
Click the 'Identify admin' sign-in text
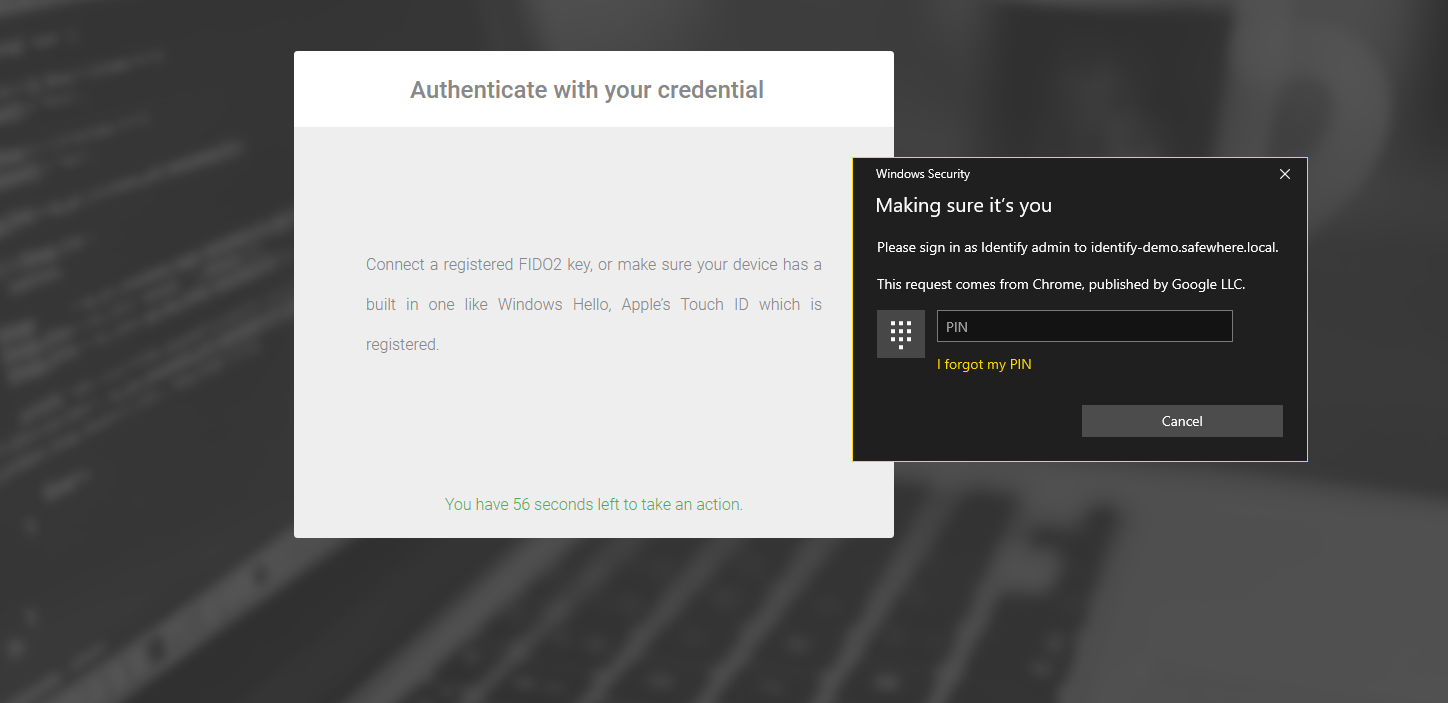(1026, 247)
